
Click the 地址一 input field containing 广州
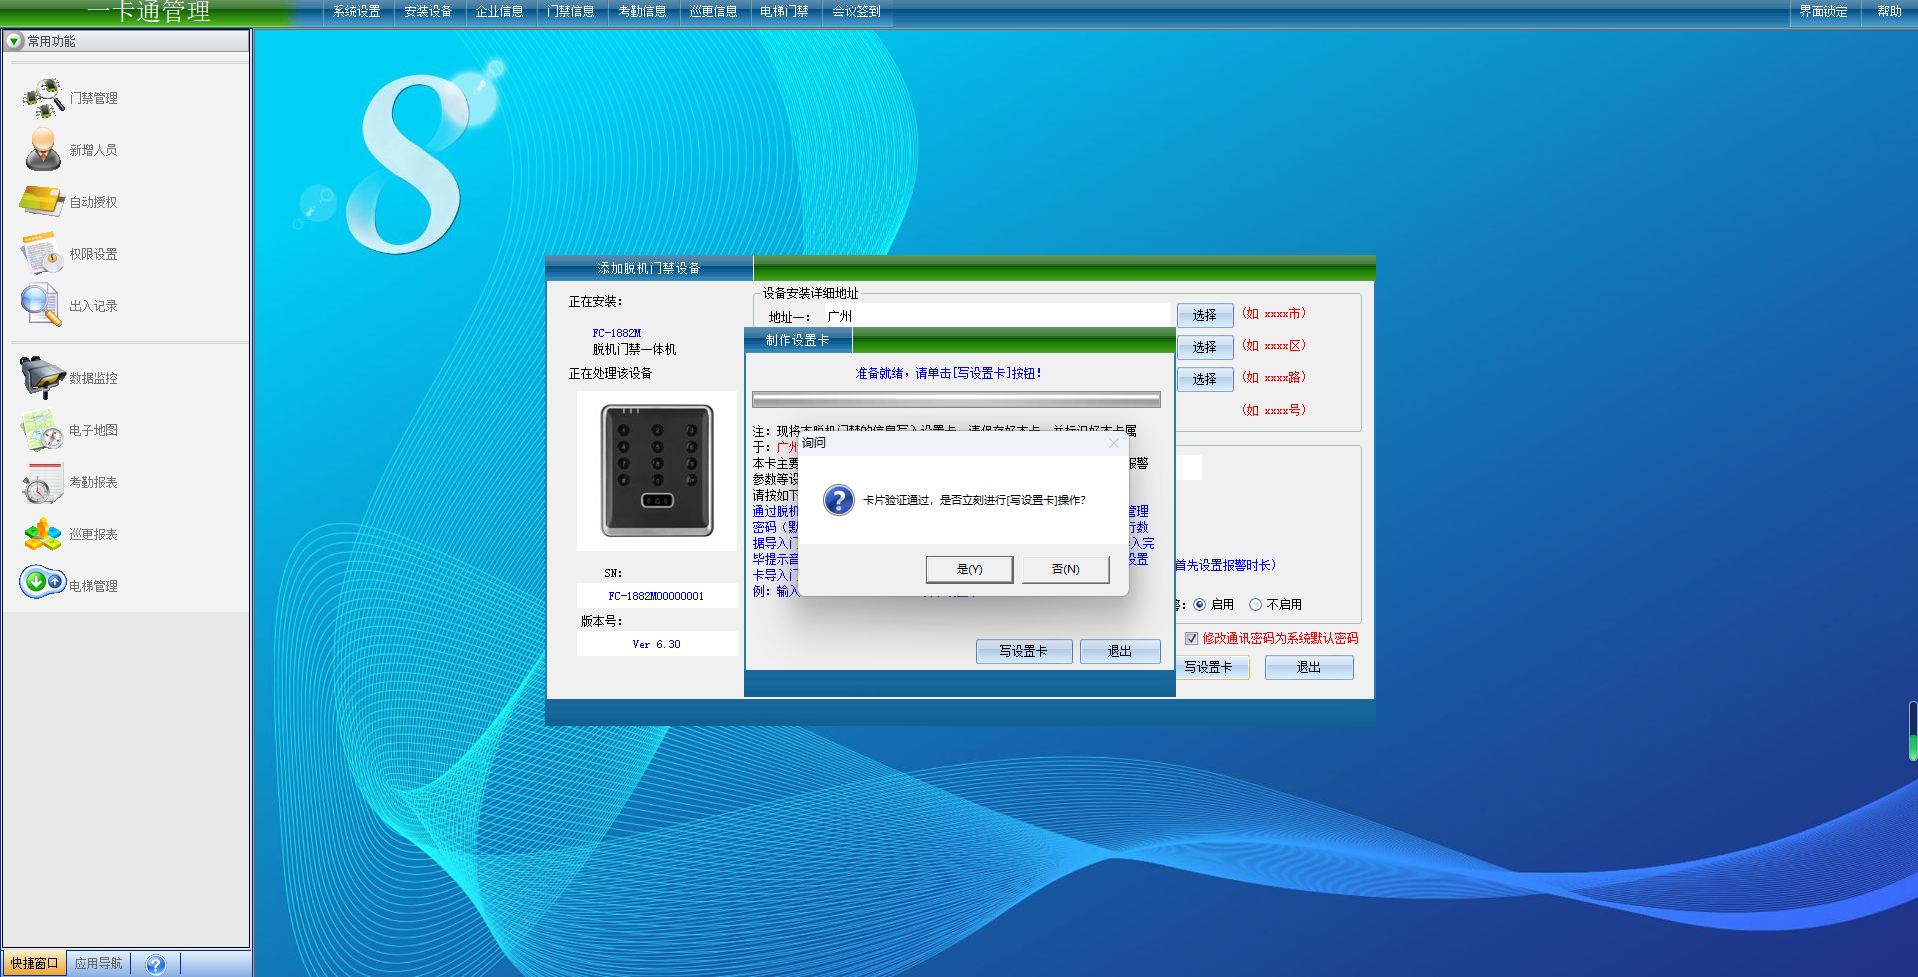[x=996, y=315]
